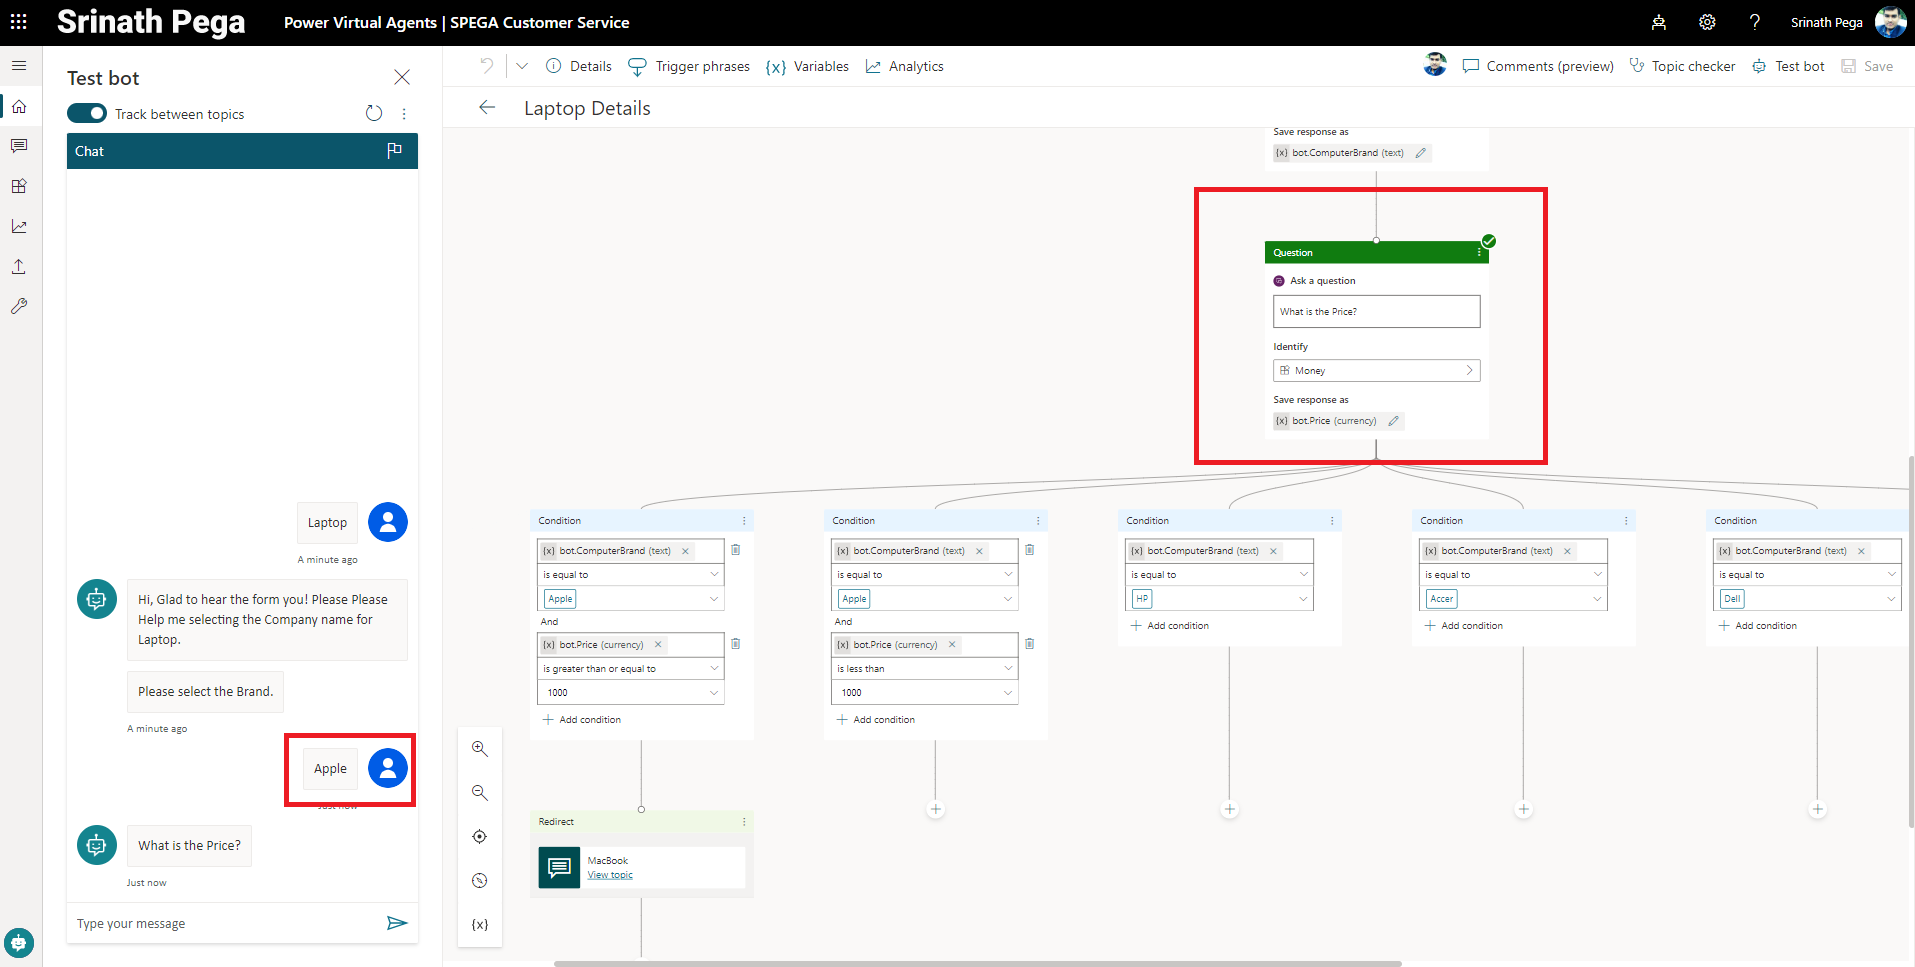Click the zoom in canvas icon
The height and width of the screenshot is (967, 1915).
[x=480, y=749]
